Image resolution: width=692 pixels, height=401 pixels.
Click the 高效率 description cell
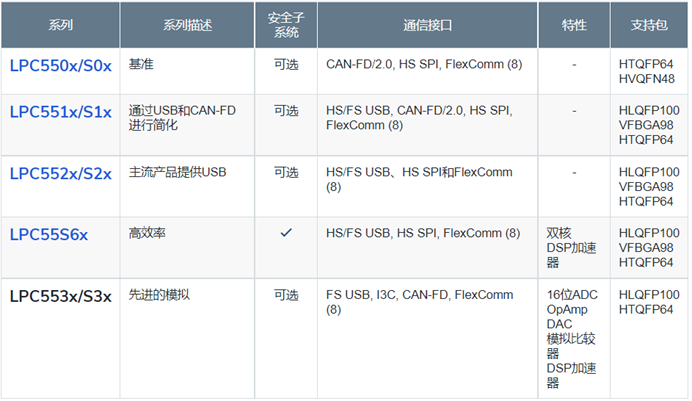pos(148,233)
